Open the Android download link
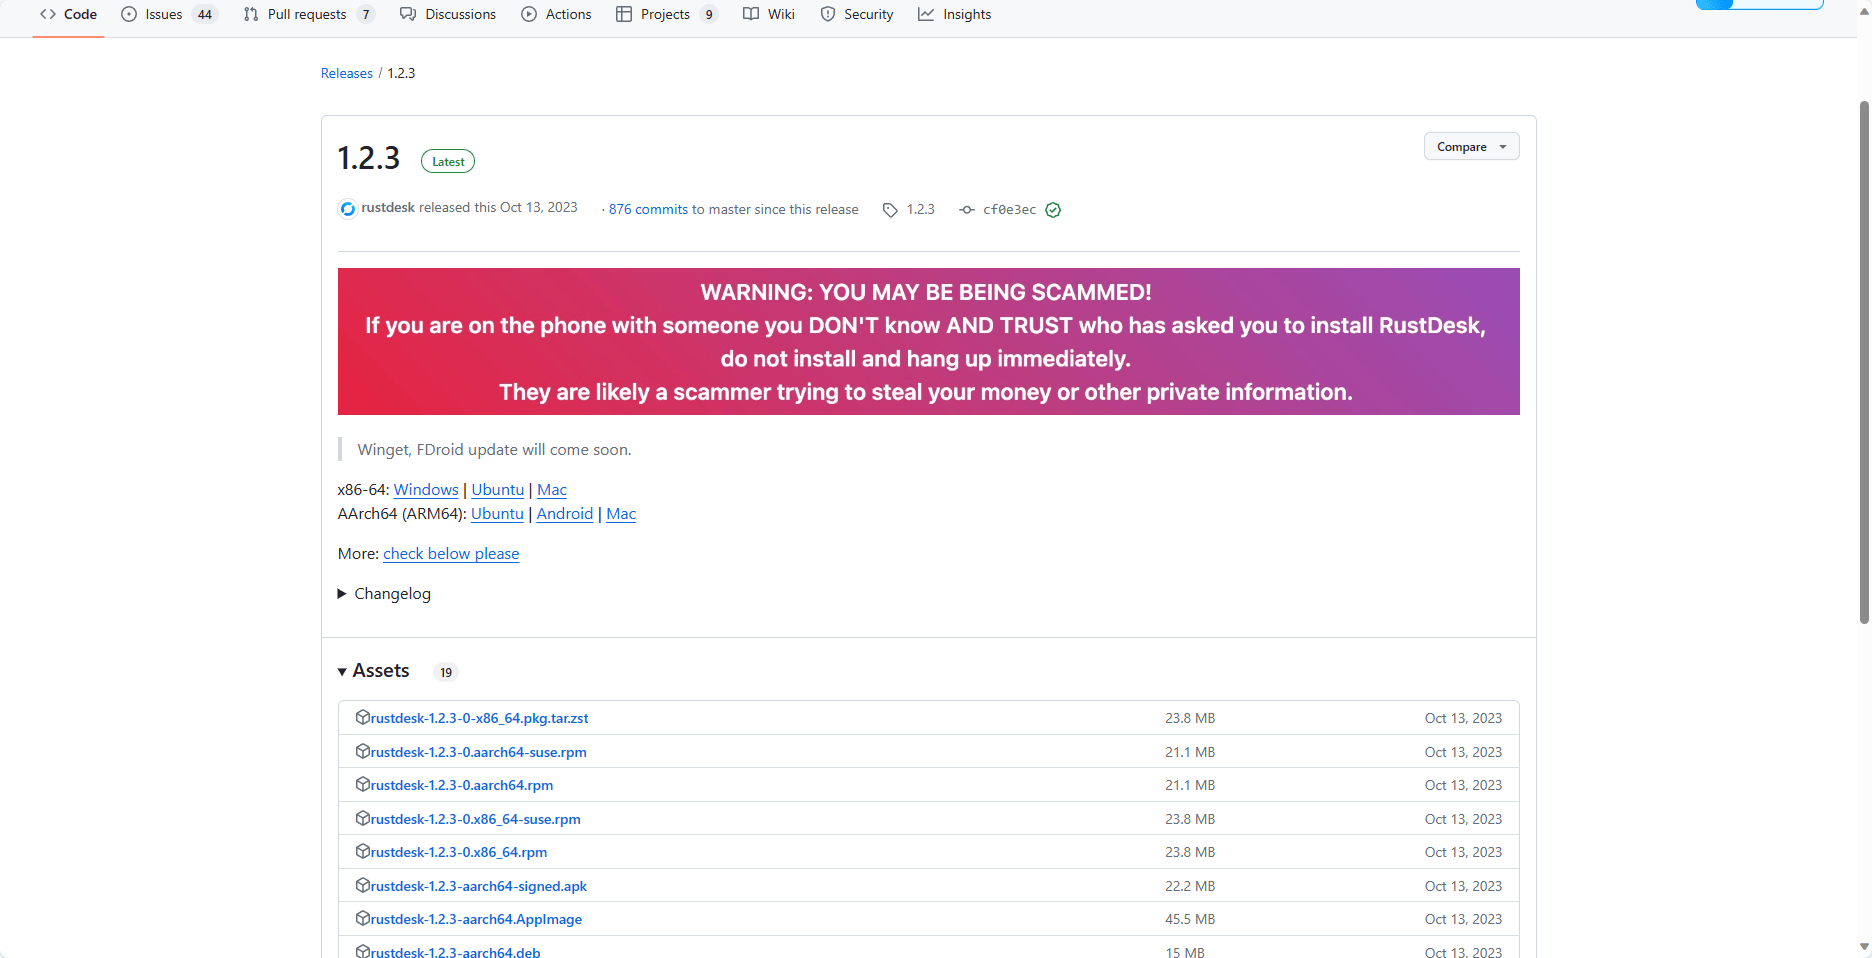The height and width of the screenshot is (958, 1872). [x=565, y=514]
